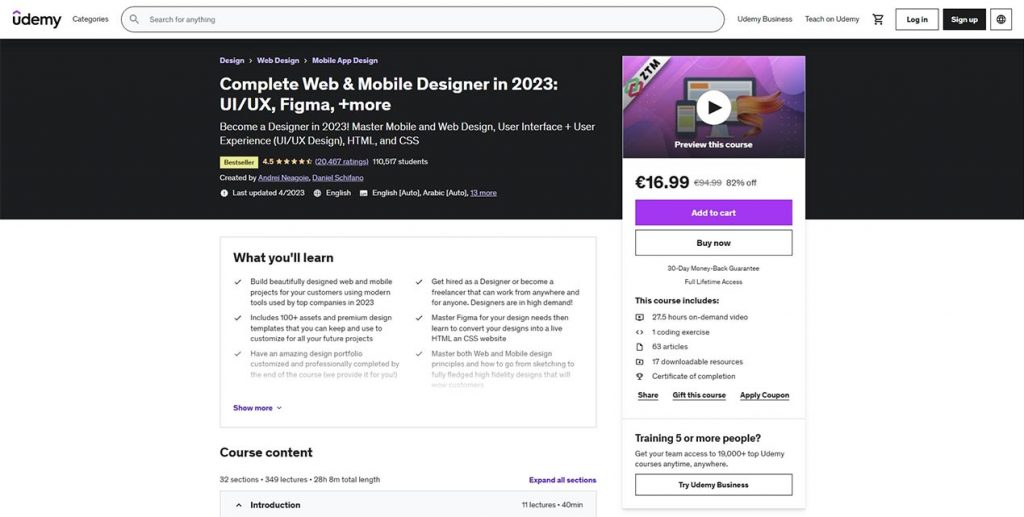Click the closed captions icon

click(364, 193)
